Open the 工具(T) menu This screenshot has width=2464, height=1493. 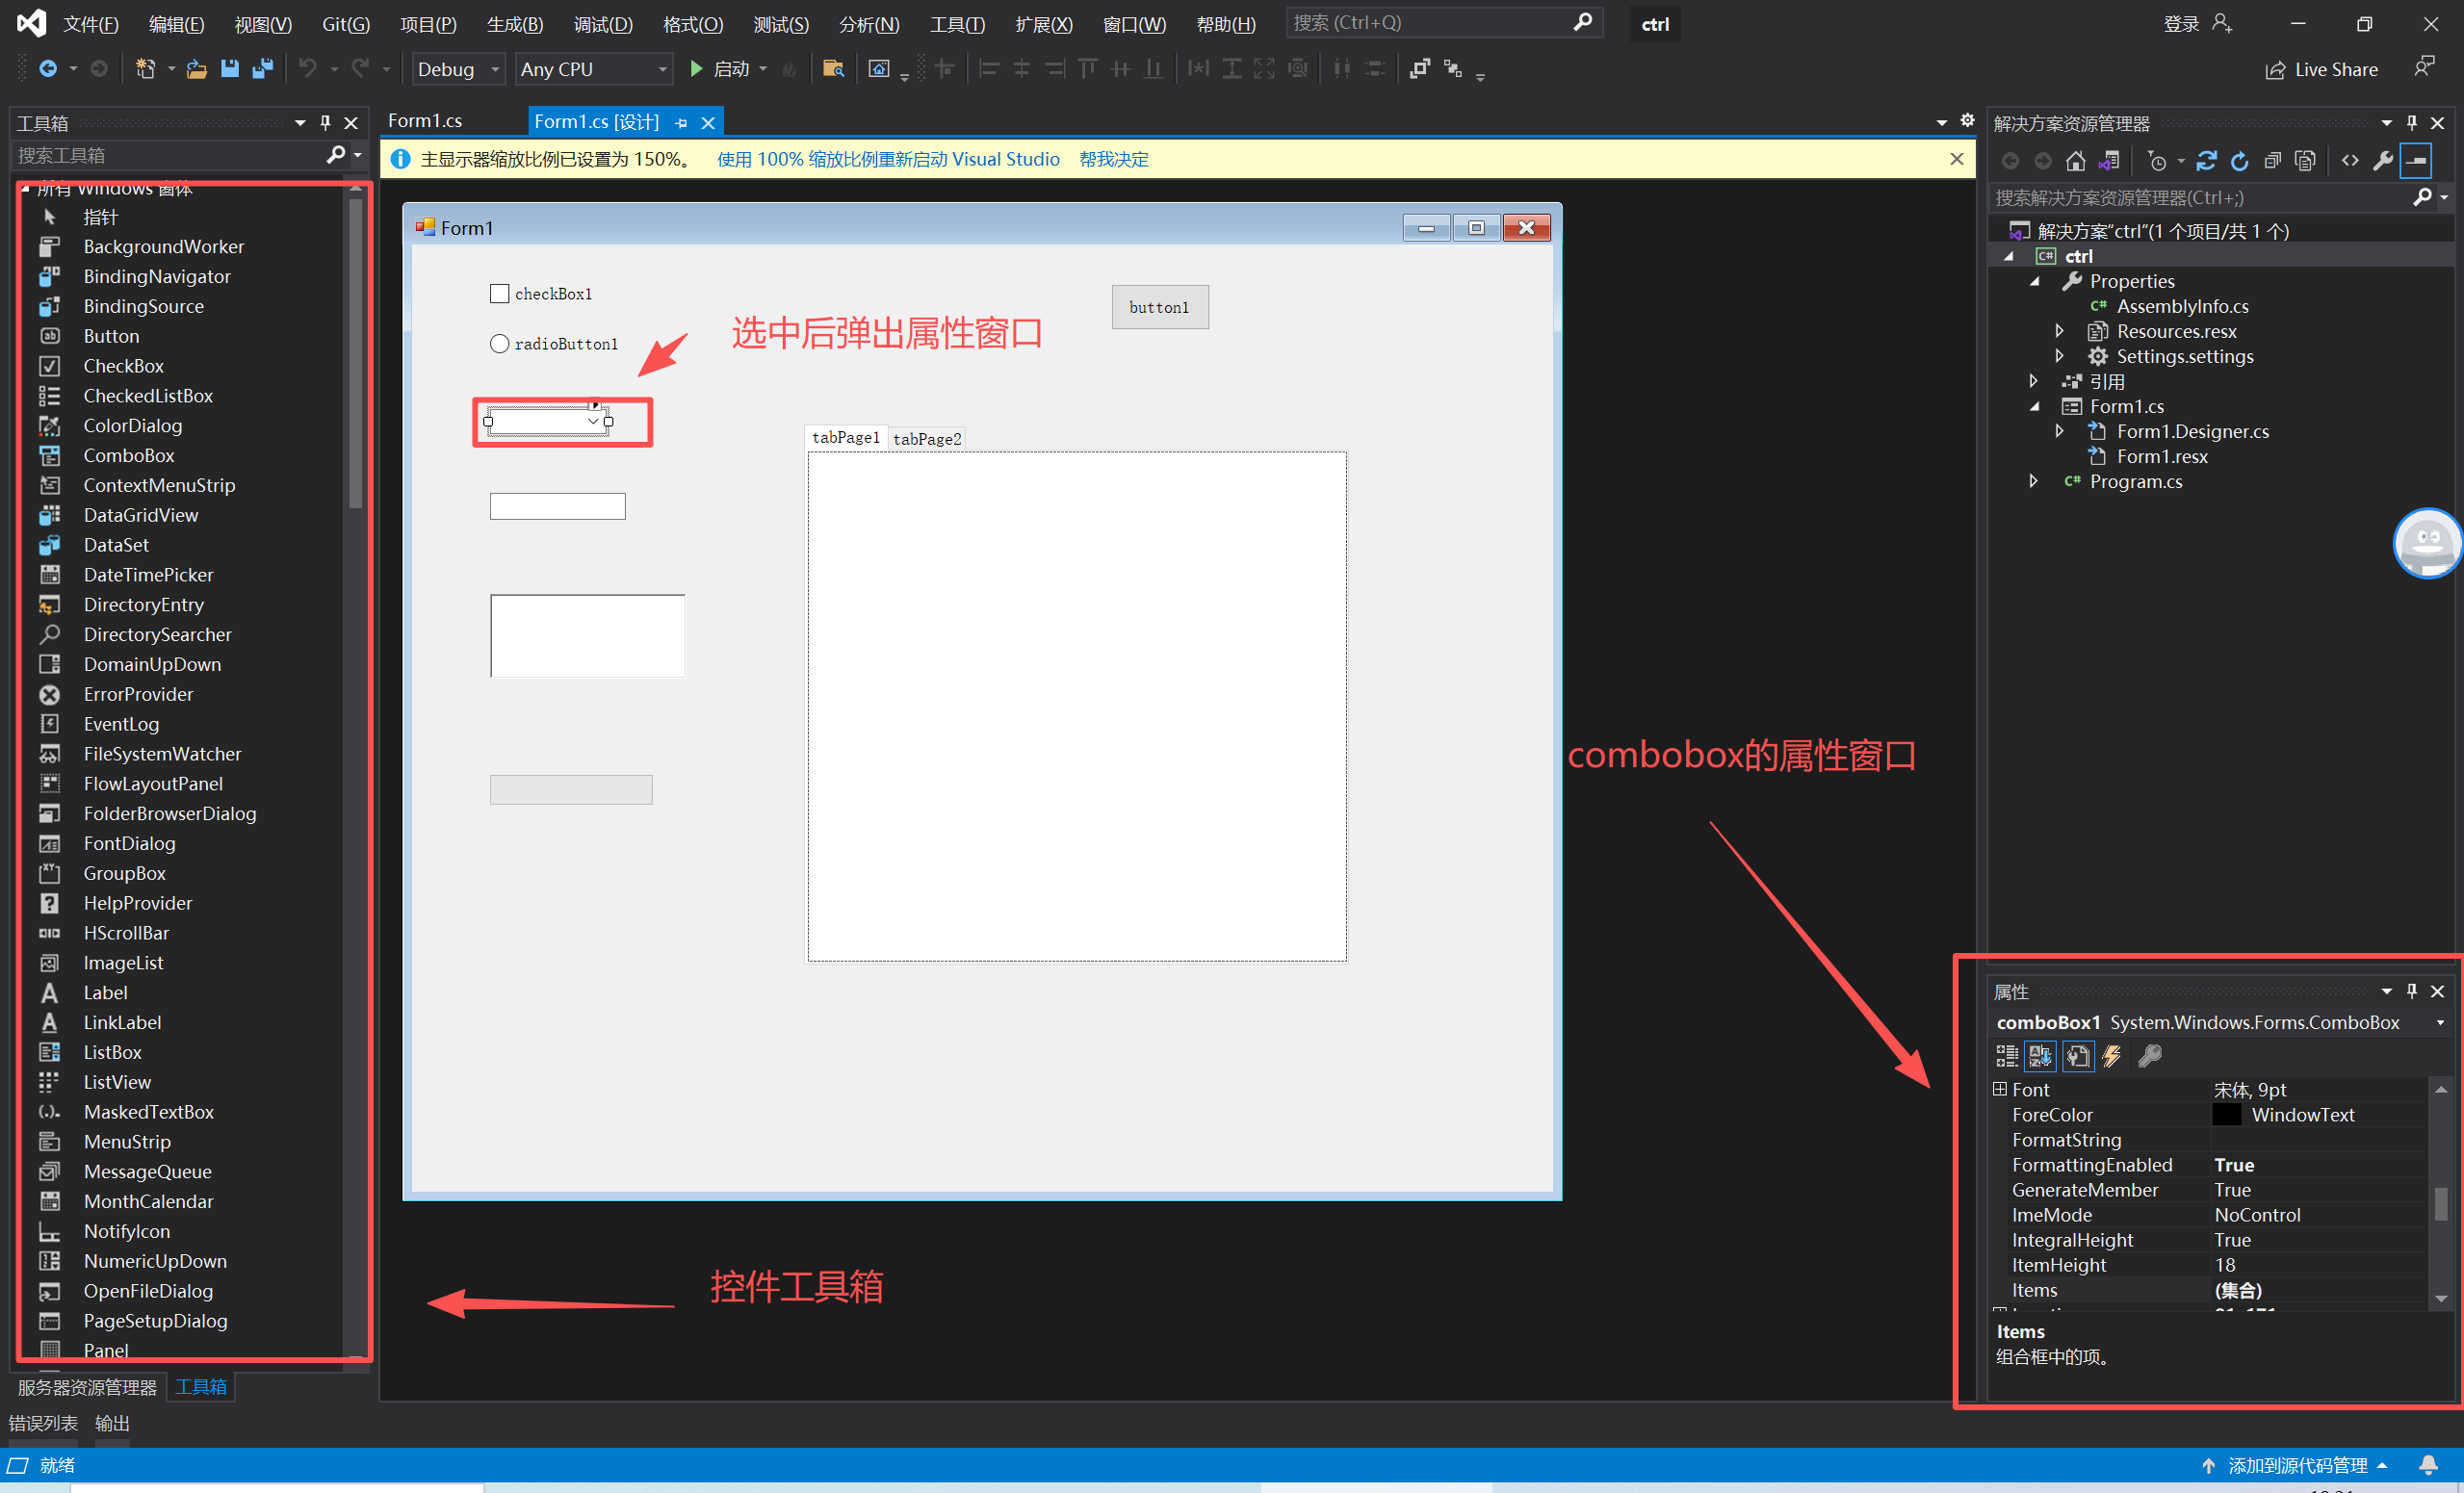[957, 24]
